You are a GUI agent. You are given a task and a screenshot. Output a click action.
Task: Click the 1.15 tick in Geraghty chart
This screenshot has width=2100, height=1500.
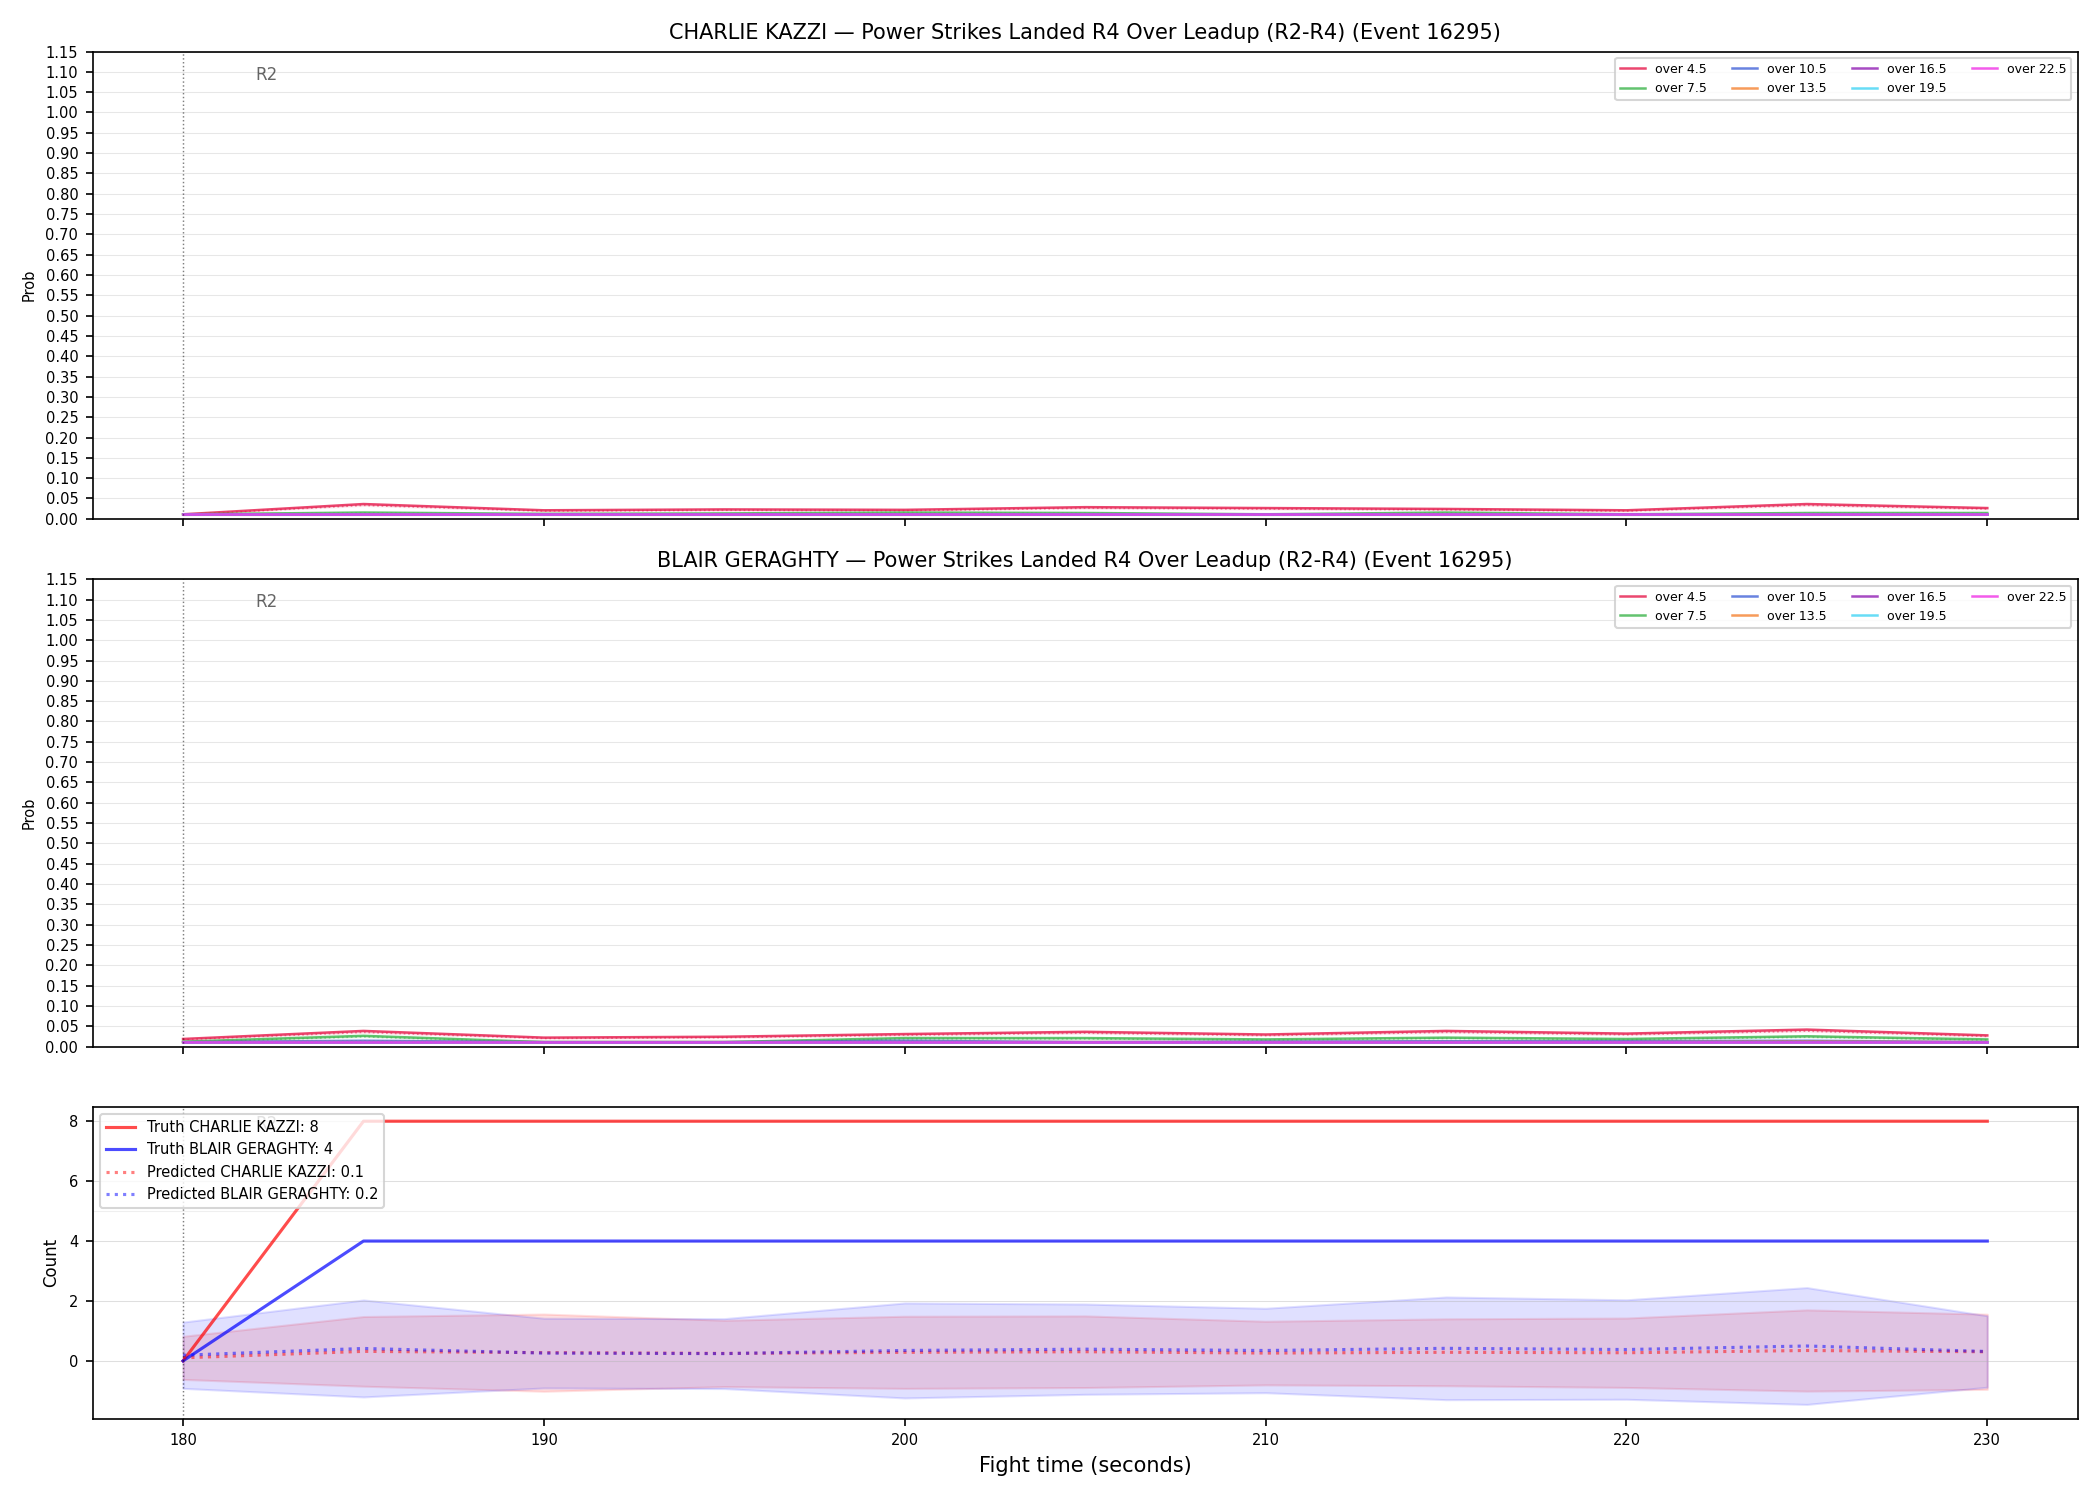62,580
